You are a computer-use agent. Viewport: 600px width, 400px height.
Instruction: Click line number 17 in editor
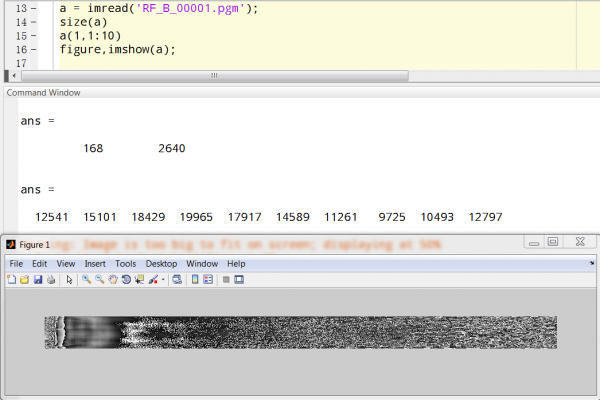(21, 63)
